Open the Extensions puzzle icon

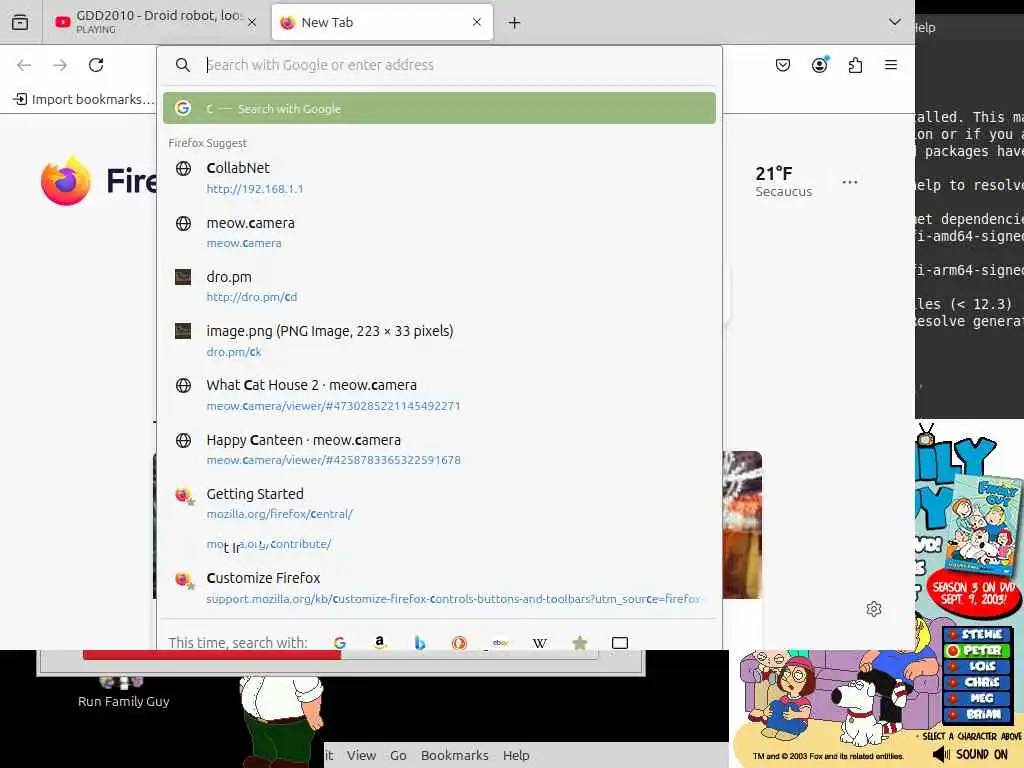point(856,65)
